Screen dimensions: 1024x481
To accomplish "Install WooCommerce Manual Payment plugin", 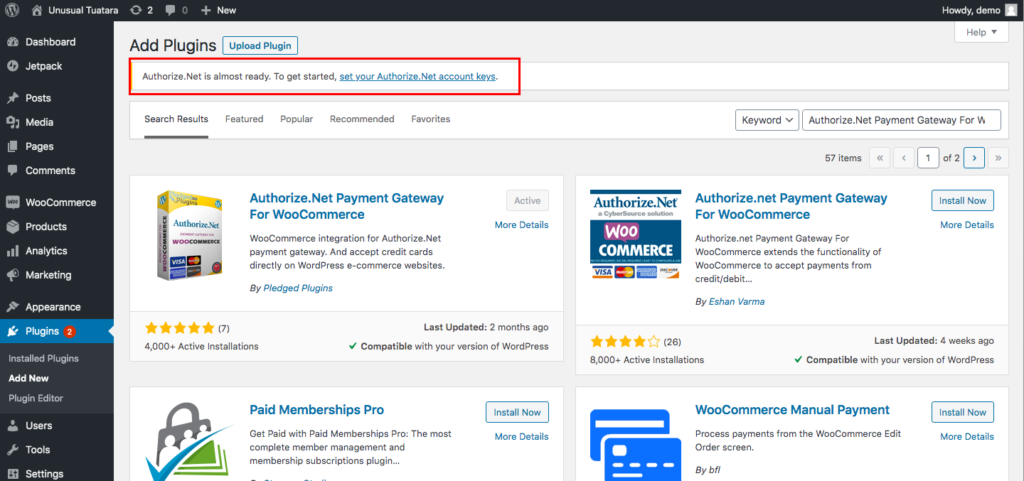I will click(x=963, y=412).
